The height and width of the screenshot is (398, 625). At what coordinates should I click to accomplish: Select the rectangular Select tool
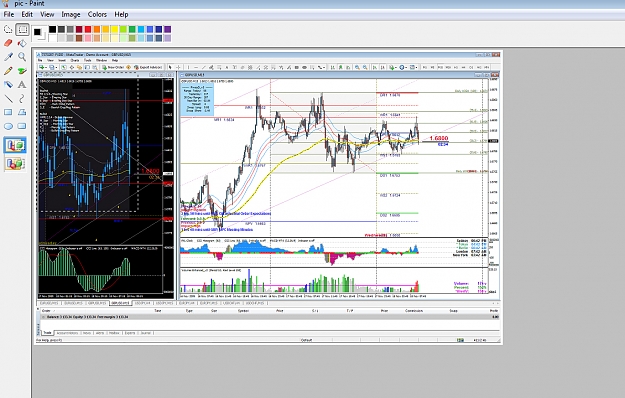22,29
